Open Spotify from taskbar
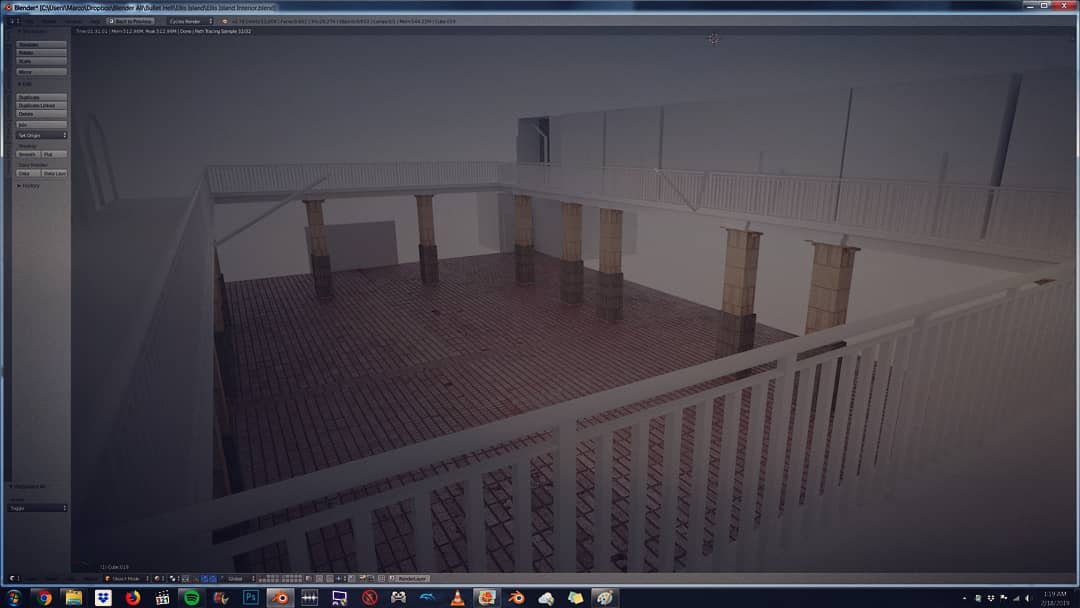This screenshot has width=1080, height=608. (191, 598)
